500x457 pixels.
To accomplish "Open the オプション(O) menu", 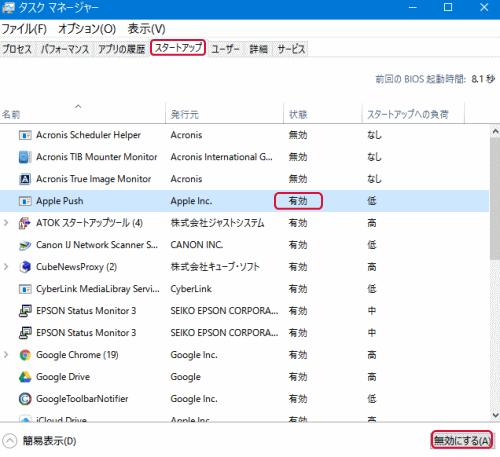I will [x=87, y=29].
